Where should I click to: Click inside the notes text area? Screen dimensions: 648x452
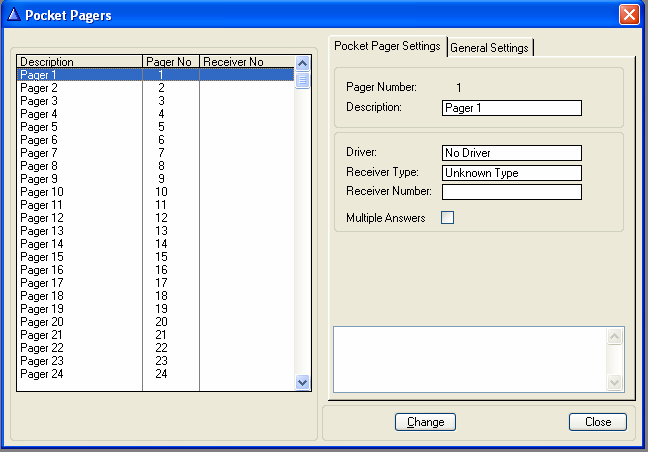pos(470,358)
